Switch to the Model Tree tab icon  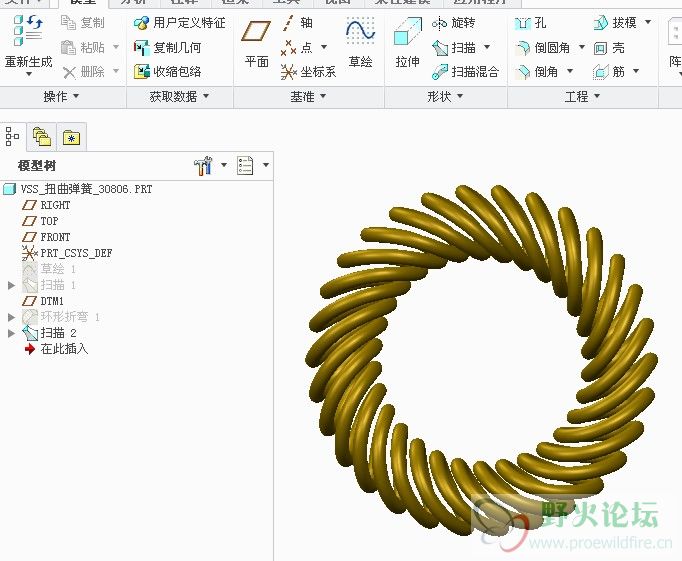(x=13, y=137)
